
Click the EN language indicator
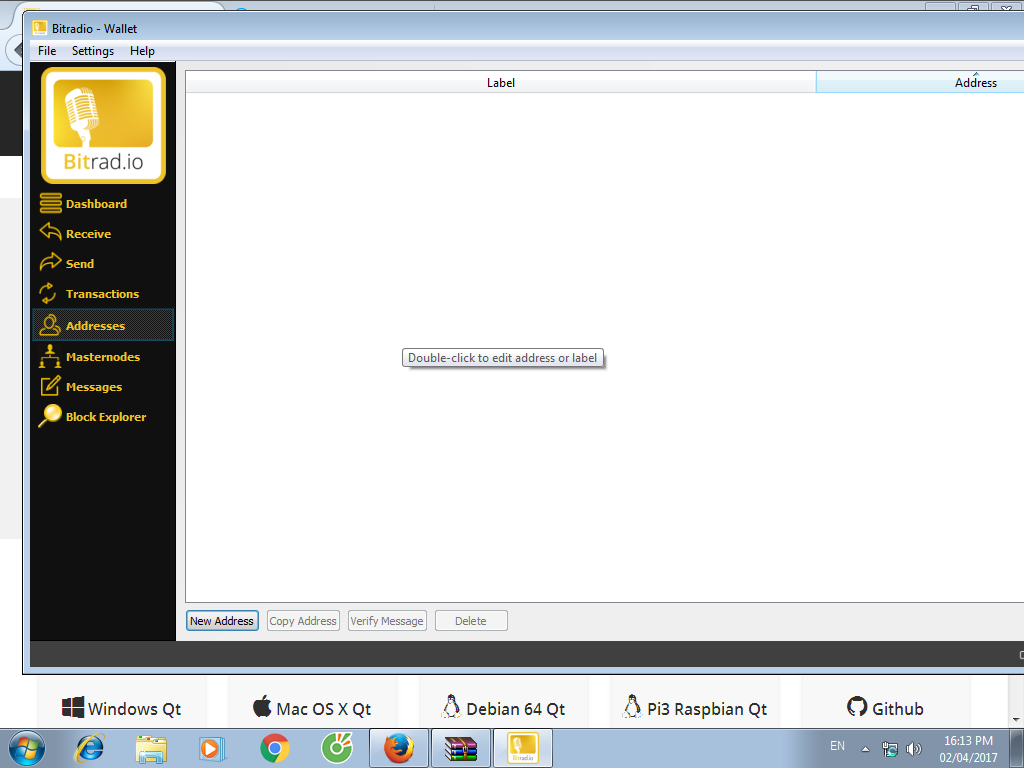[837, 746]
